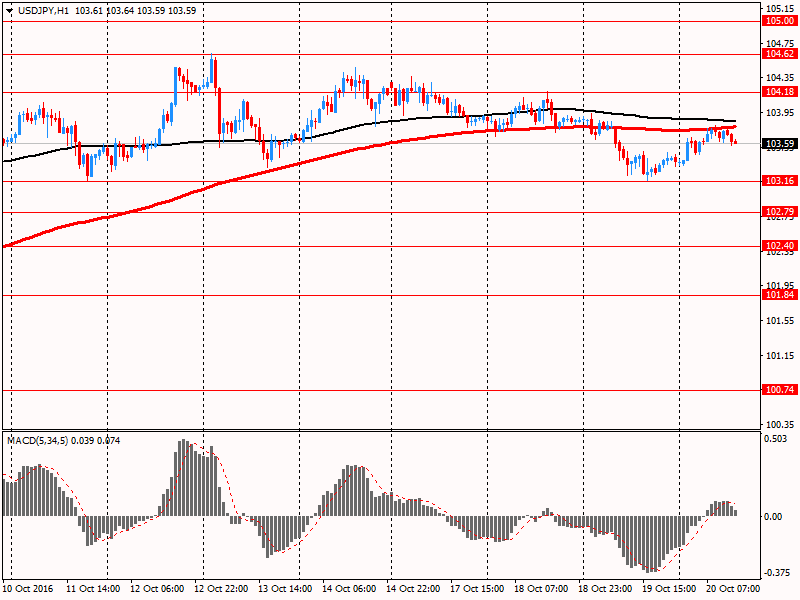Viewport: 800px width, 600px height.
Task: Select the 105.00 red price level label
Action: pyautogui.click(x=780, y=21)
